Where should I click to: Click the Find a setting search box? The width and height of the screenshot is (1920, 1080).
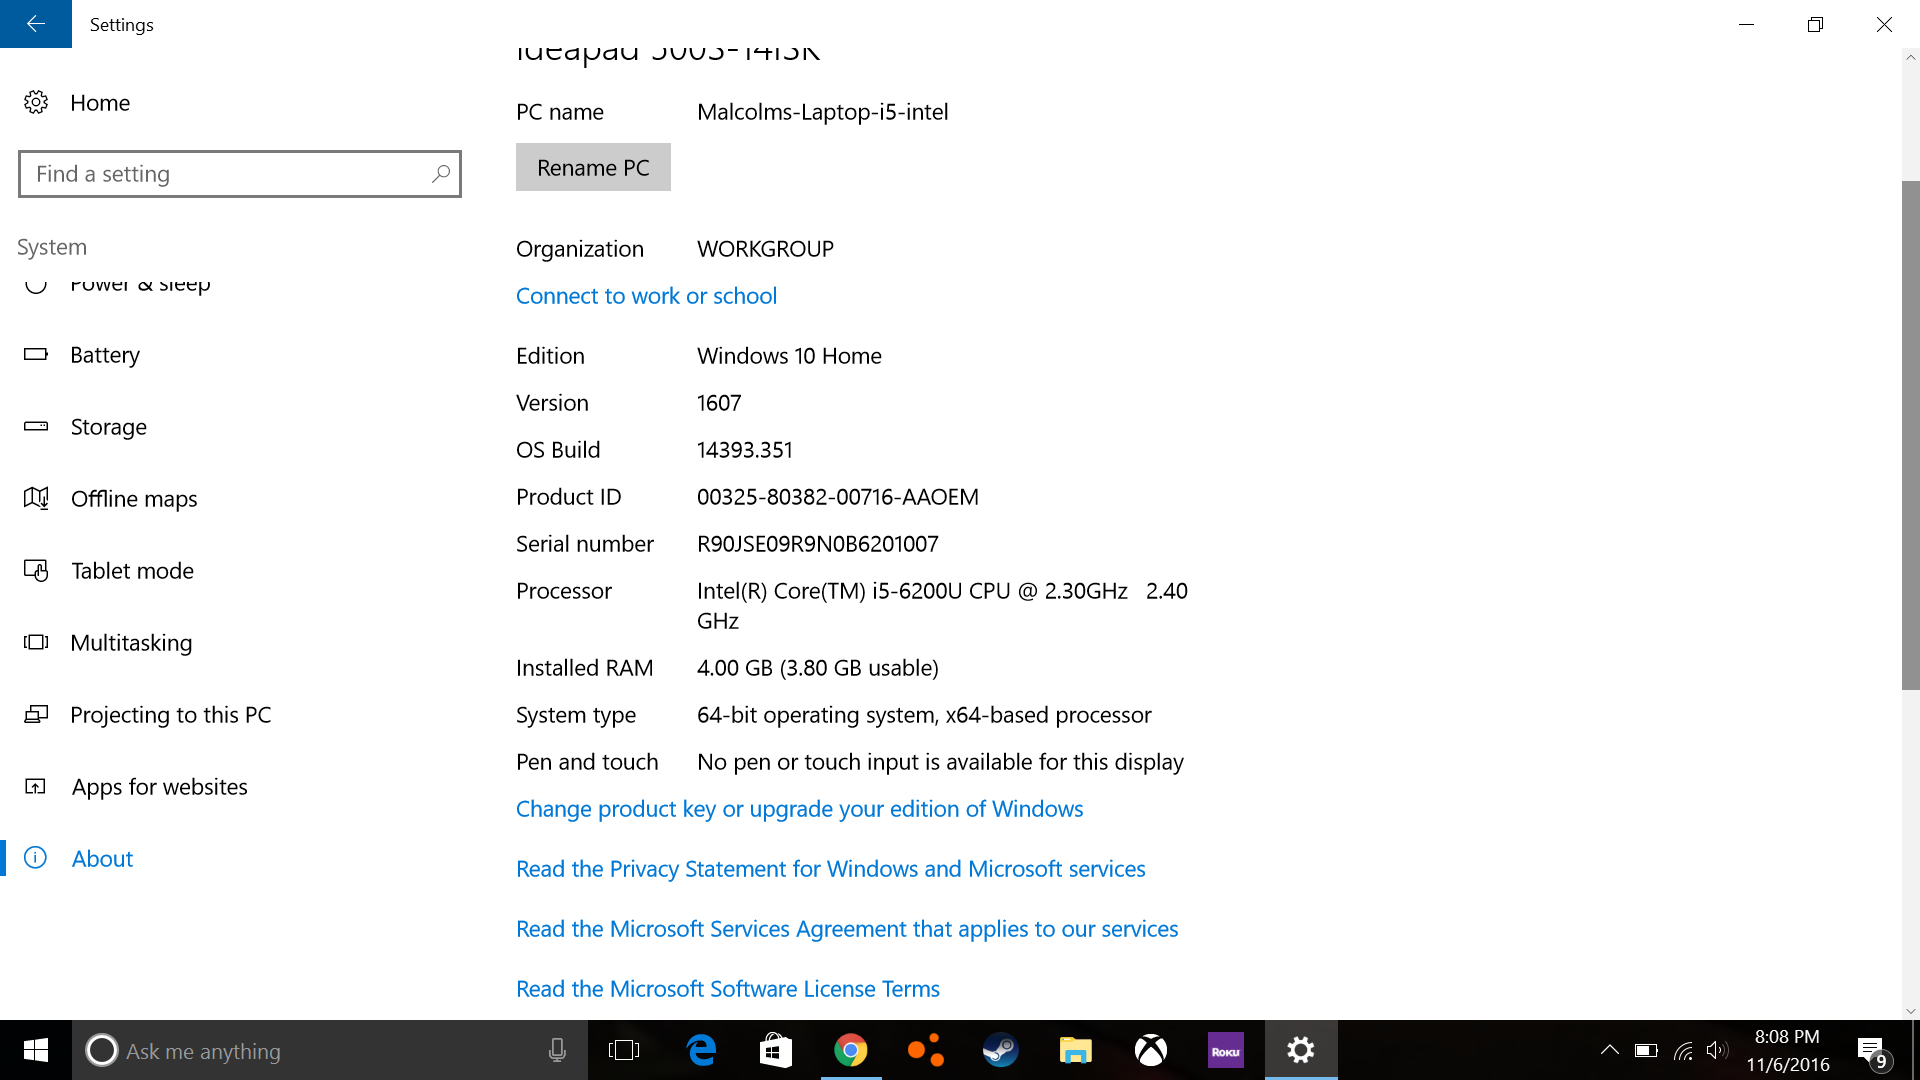pyautogui.click(x=240, y=174)
